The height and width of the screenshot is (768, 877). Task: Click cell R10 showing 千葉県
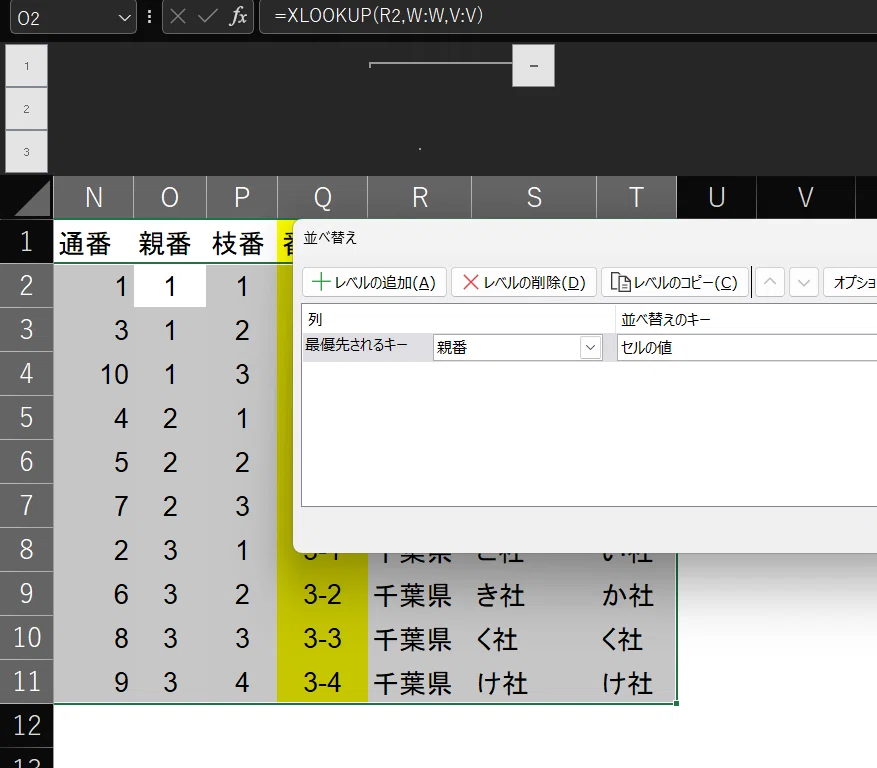tap(419, 638)
